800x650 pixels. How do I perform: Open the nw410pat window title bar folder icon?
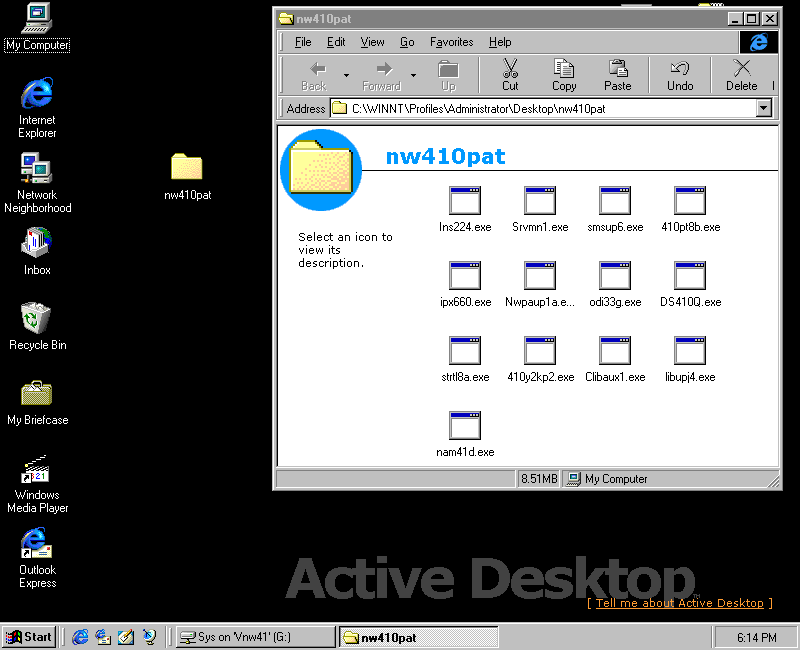point(286,19)
